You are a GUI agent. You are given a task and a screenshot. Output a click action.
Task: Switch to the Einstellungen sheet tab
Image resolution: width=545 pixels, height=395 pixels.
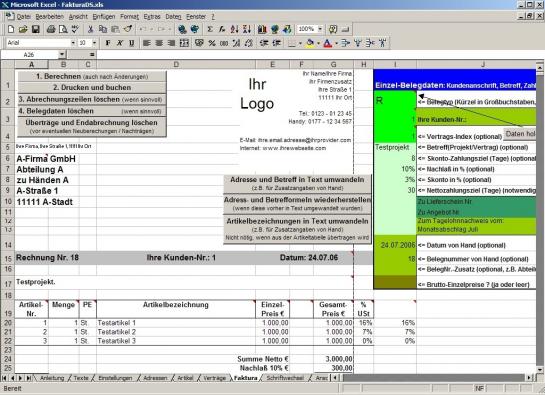(x=115, y=378)
